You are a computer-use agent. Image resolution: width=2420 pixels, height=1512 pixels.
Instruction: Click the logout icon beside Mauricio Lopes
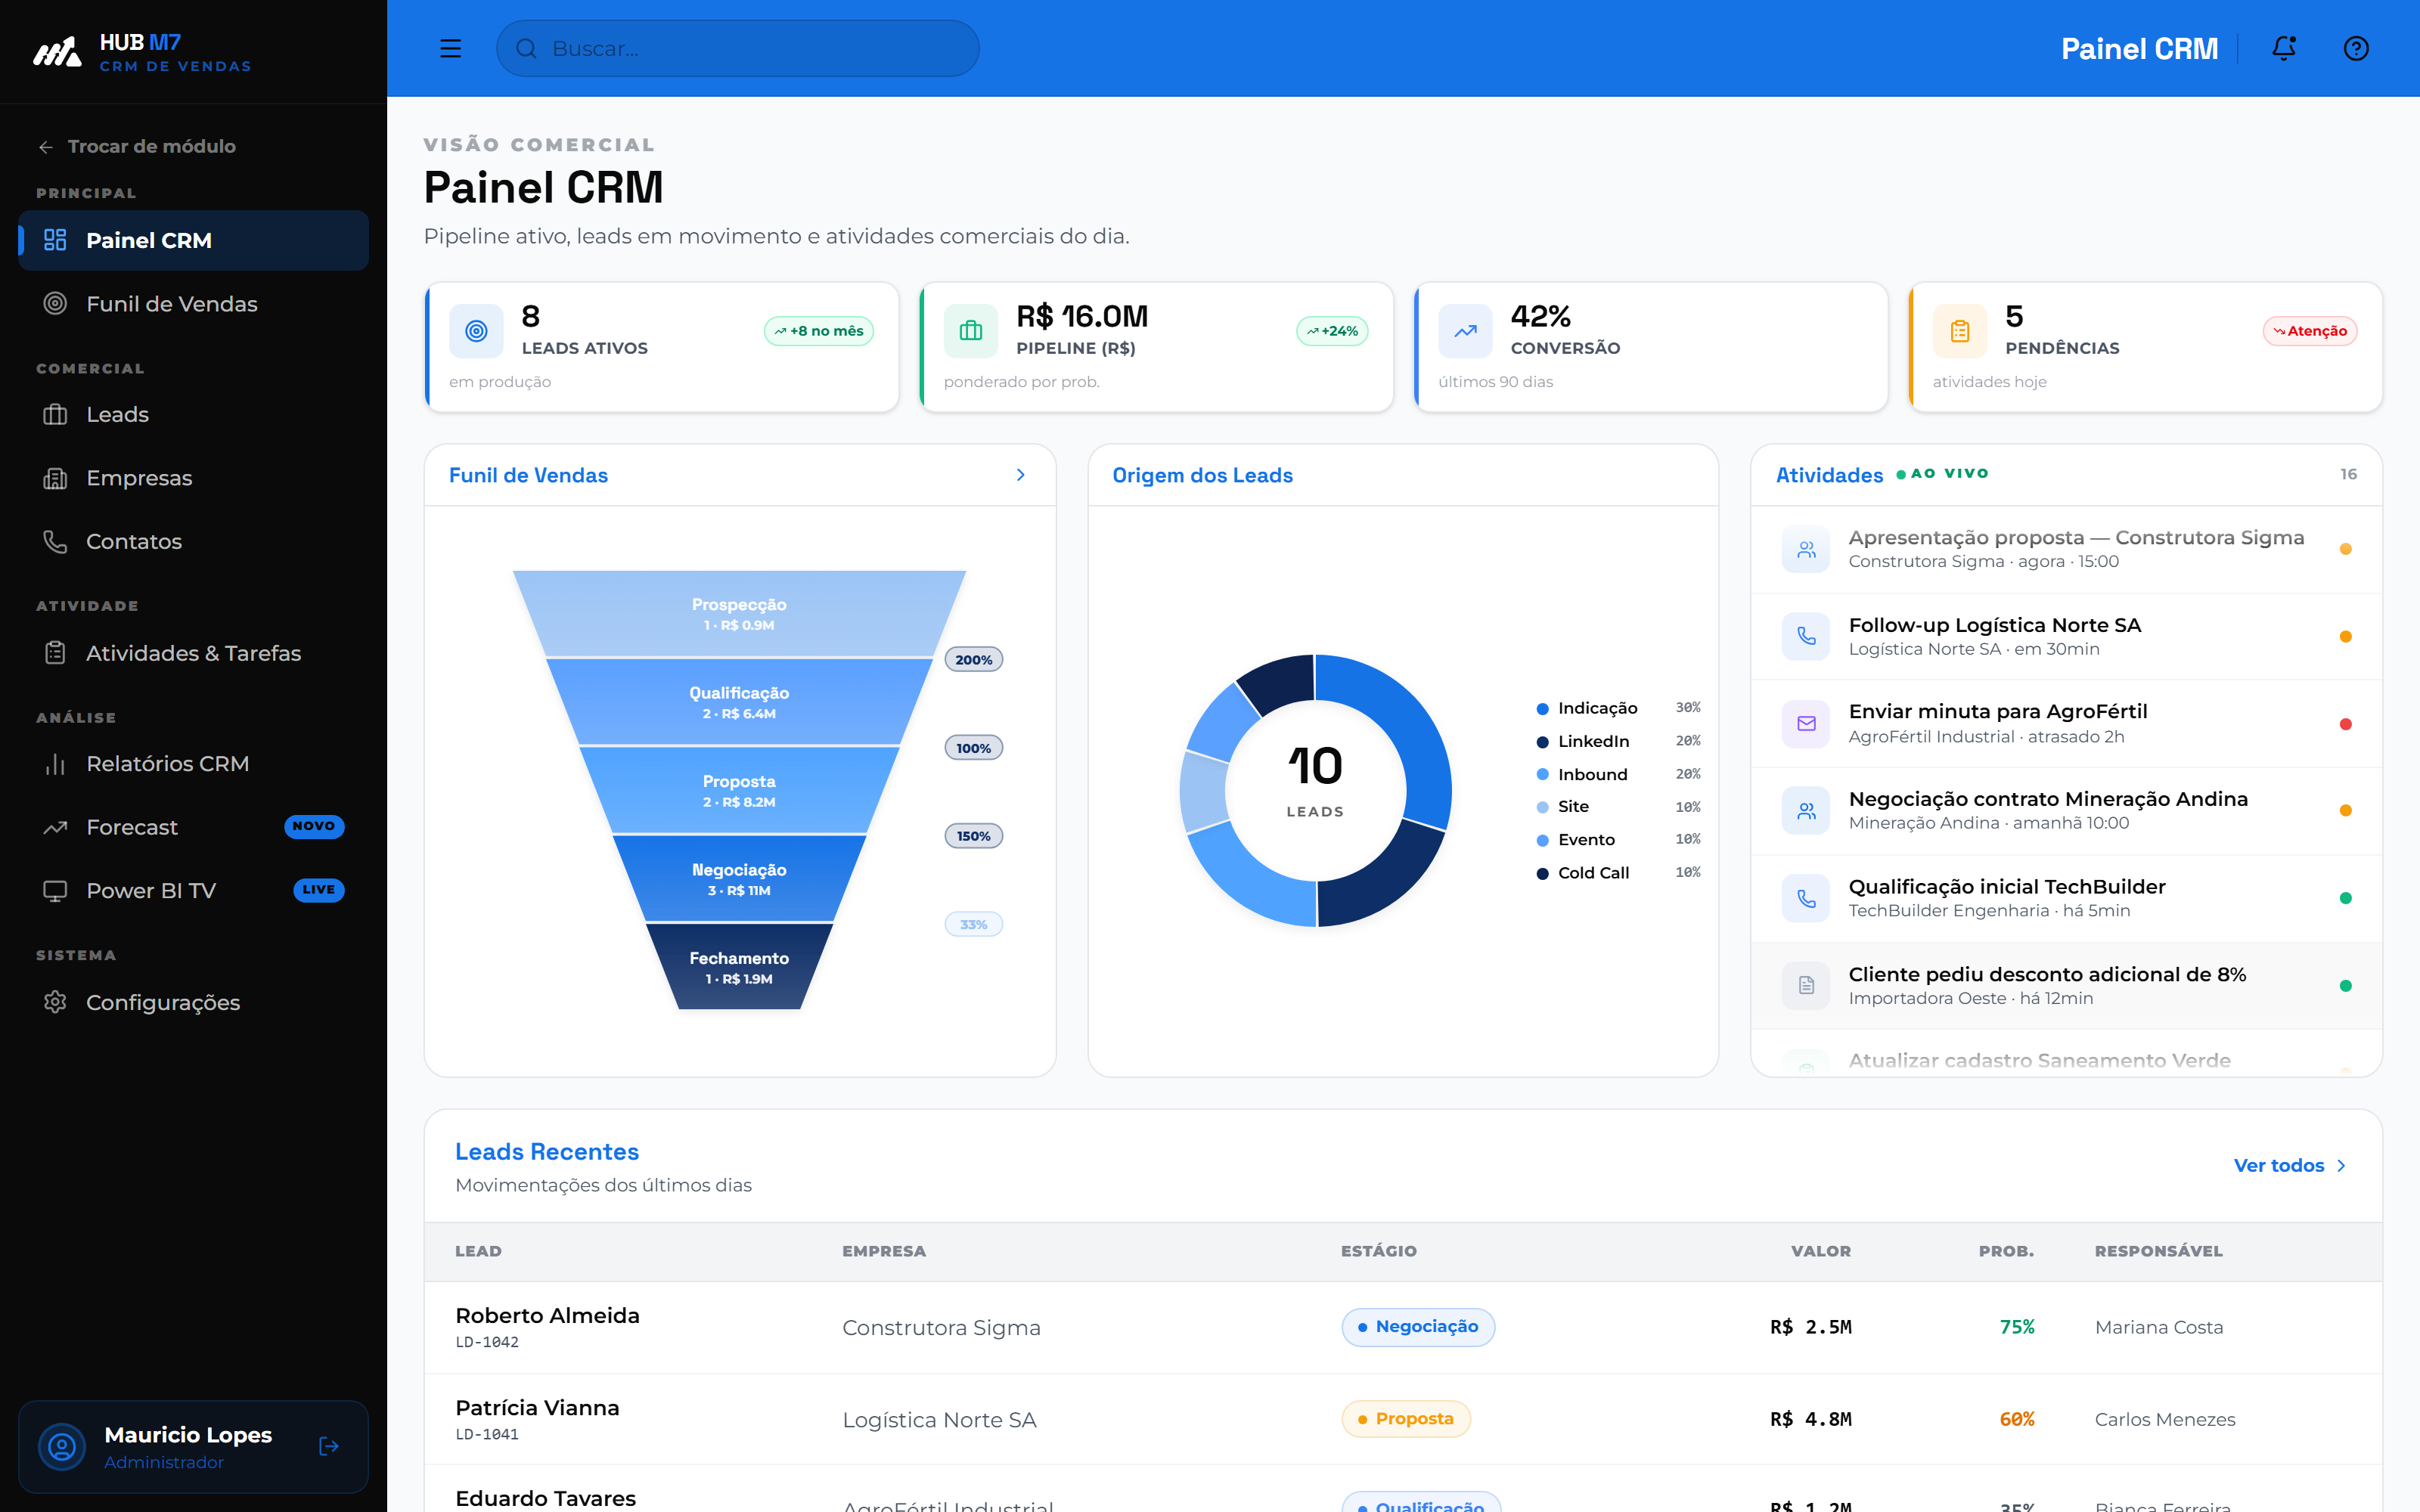click(x=328, y=1446)
